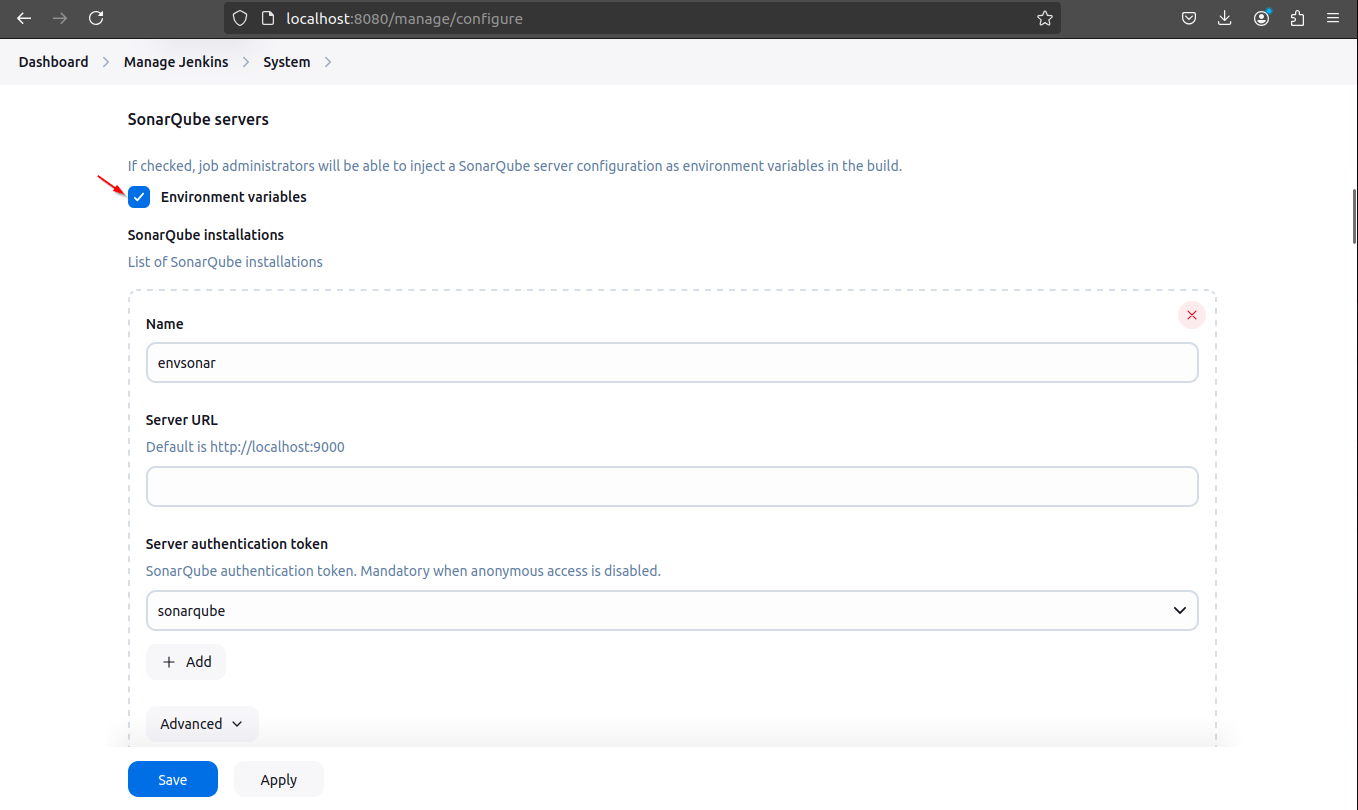
Task: Uncheck the Environment variables checkbox
Action: [x=139, y=197]
